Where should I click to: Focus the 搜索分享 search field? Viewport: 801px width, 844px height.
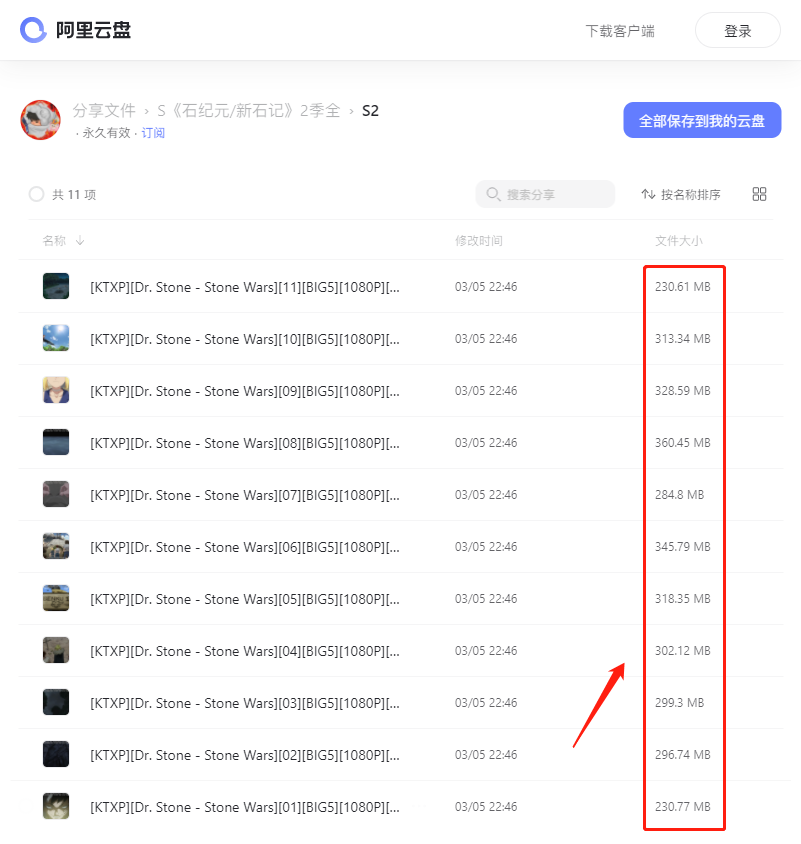pos(545,194)
